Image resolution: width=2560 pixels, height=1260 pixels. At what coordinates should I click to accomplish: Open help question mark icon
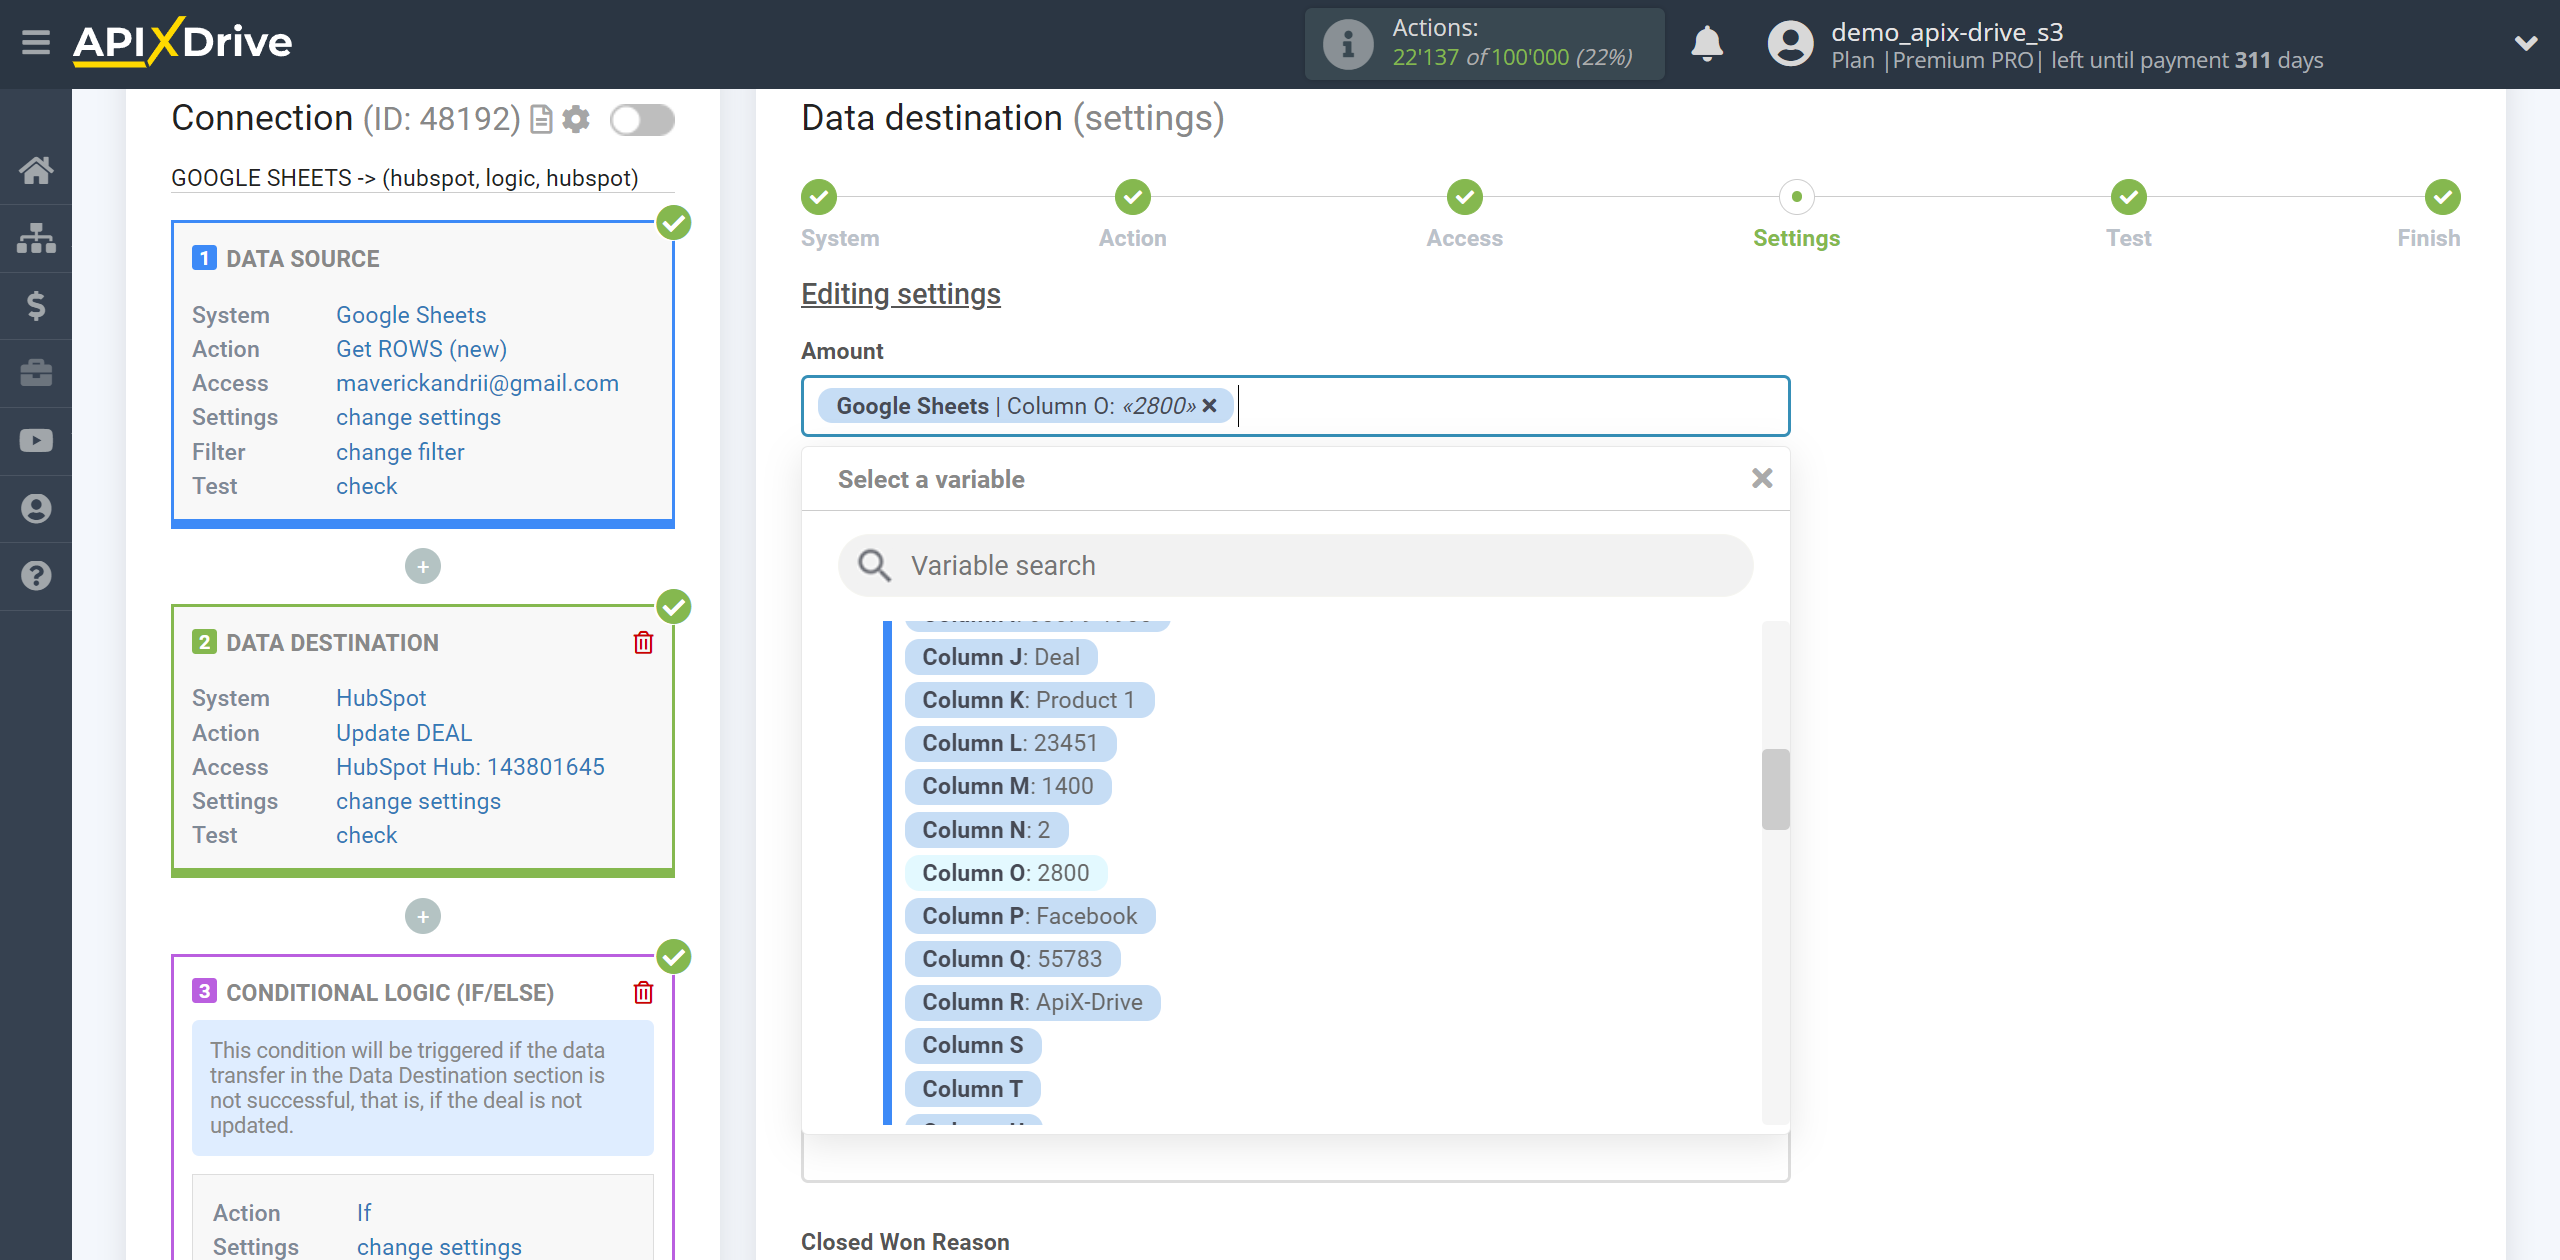[x=36, y=576]
